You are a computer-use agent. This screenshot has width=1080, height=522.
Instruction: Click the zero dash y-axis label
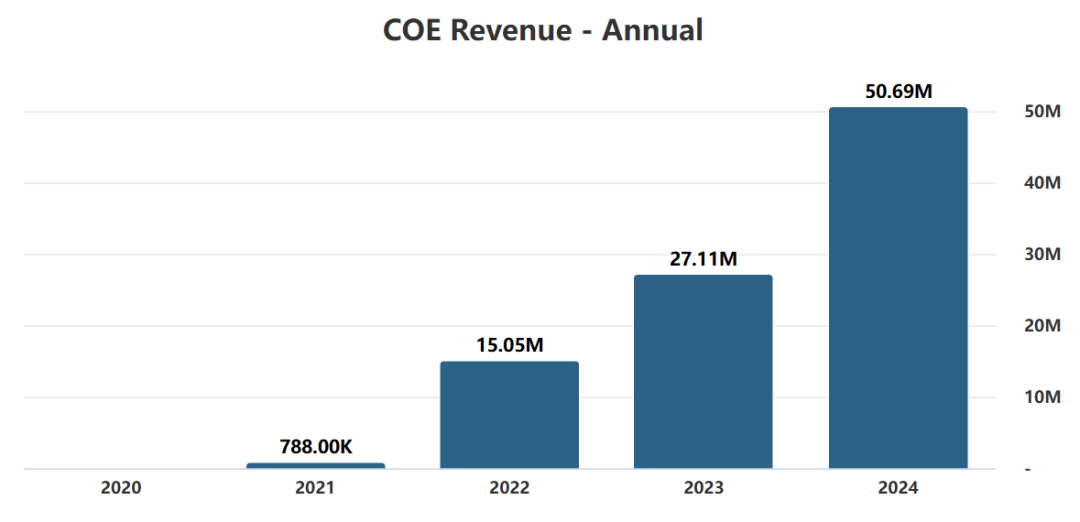pyautogui.click(x=1026, y=469)
